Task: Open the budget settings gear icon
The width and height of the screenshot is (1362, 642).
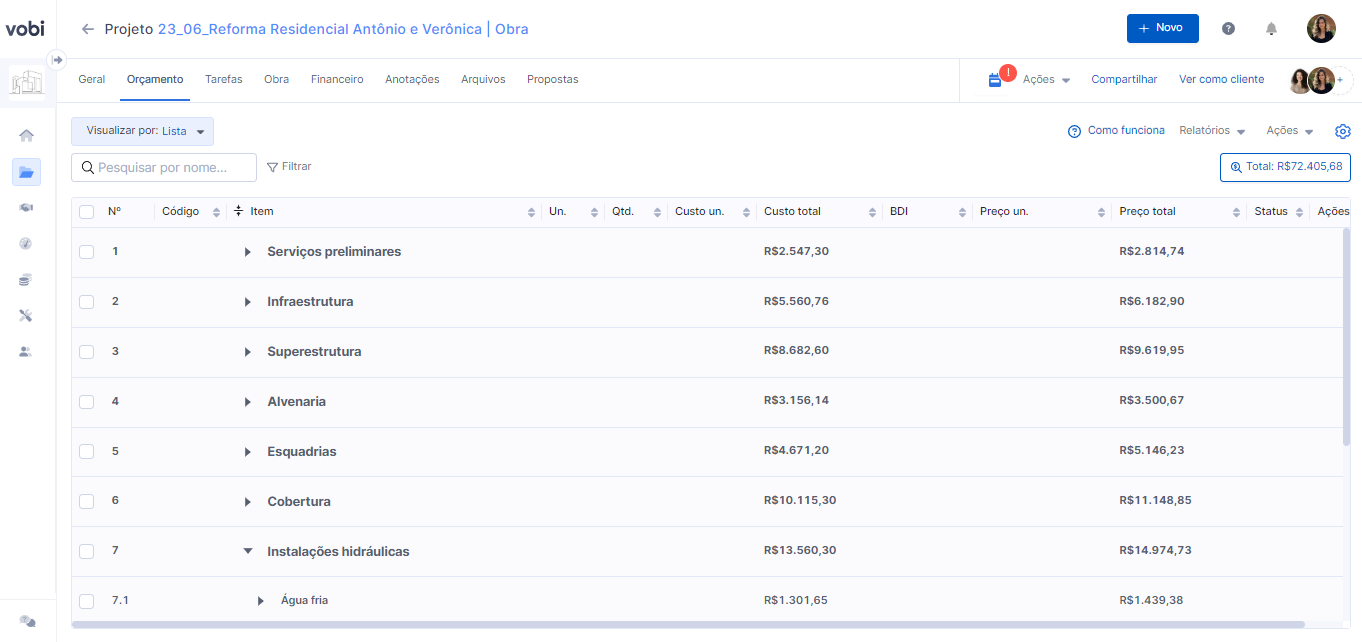Action: coord(1343,131)
